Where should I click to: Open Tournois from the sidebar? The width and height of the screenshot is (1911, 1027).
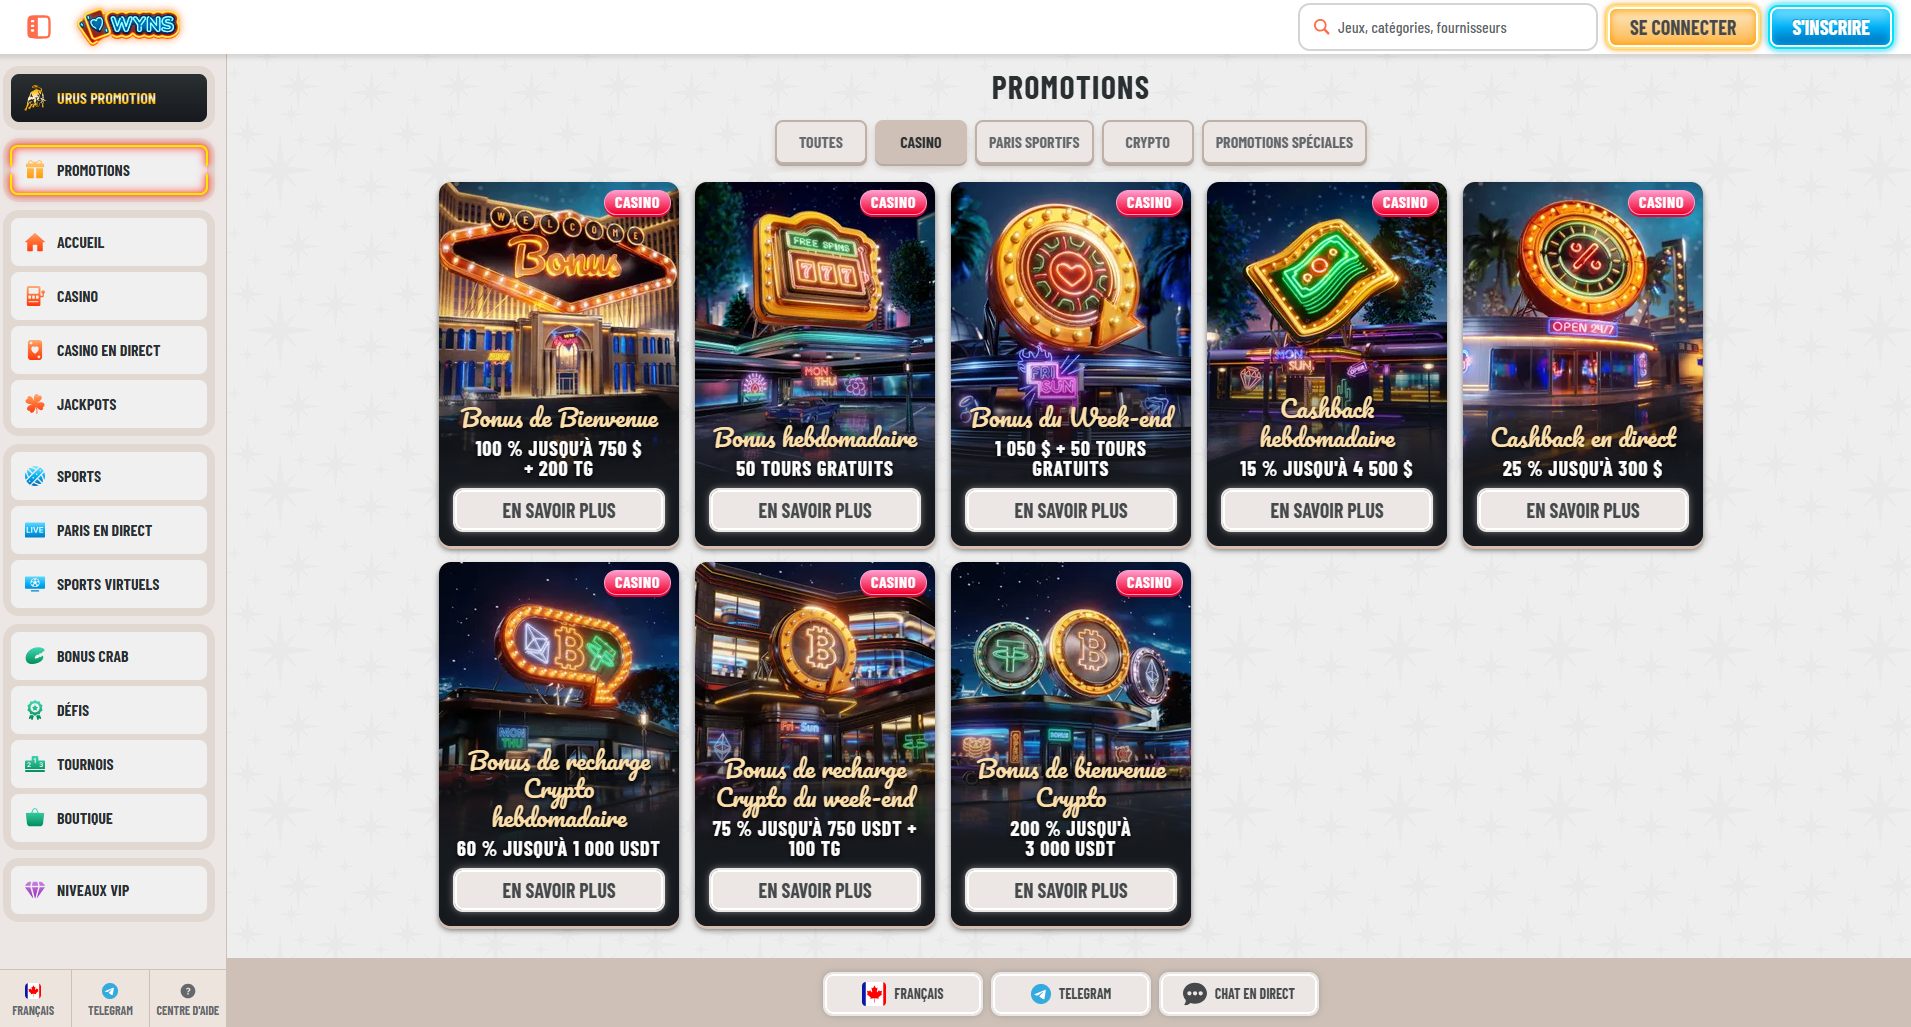[109, 764]
